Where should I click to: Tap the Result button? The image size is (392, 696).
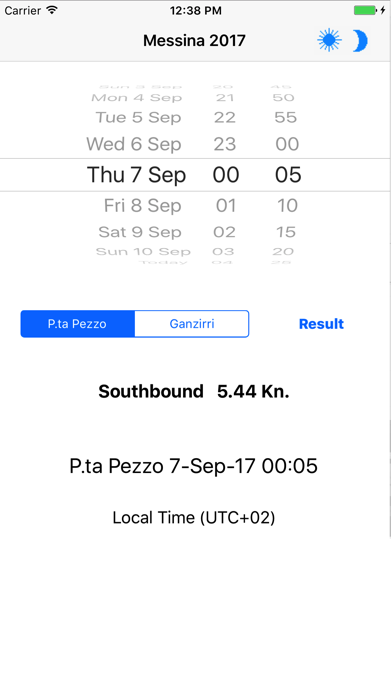pos(321,324)
